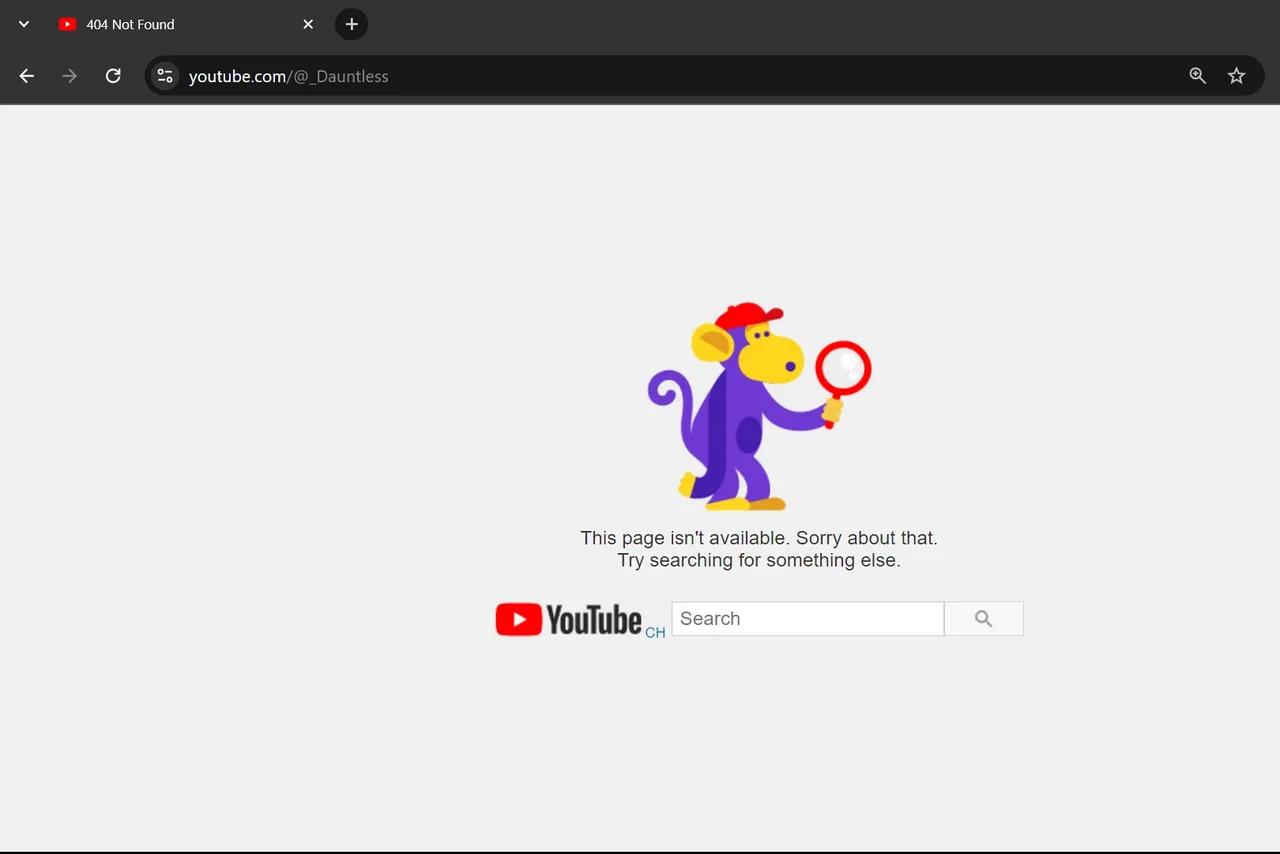Image resolution: width=1280 pixels, height=854 pixels.
Task: Expand the tab search arrow at top left
Action: [24, 23]
